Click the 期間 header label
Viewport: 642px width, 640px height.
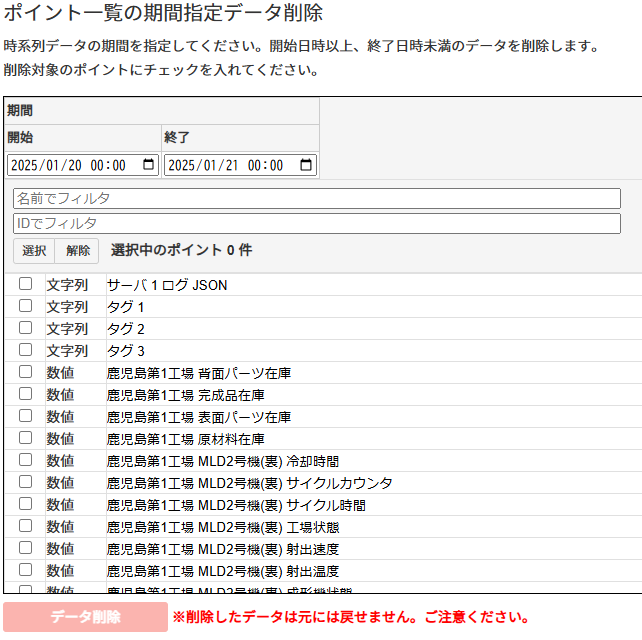20,110
